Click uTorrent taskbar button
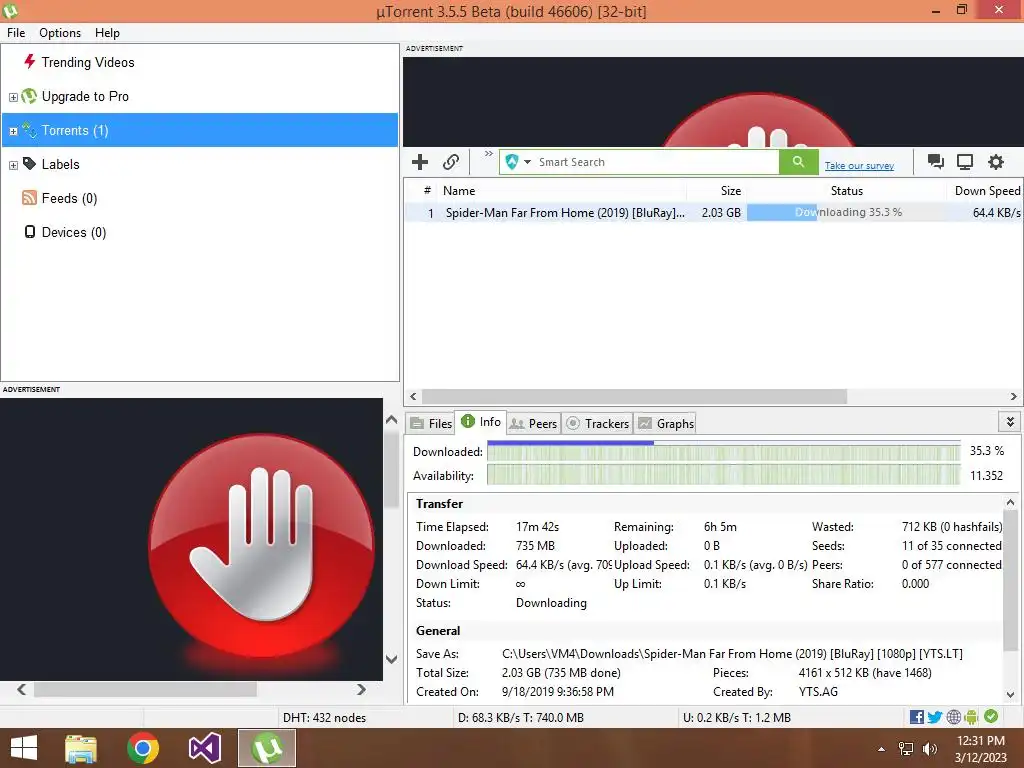 click(x=266, y=748)
